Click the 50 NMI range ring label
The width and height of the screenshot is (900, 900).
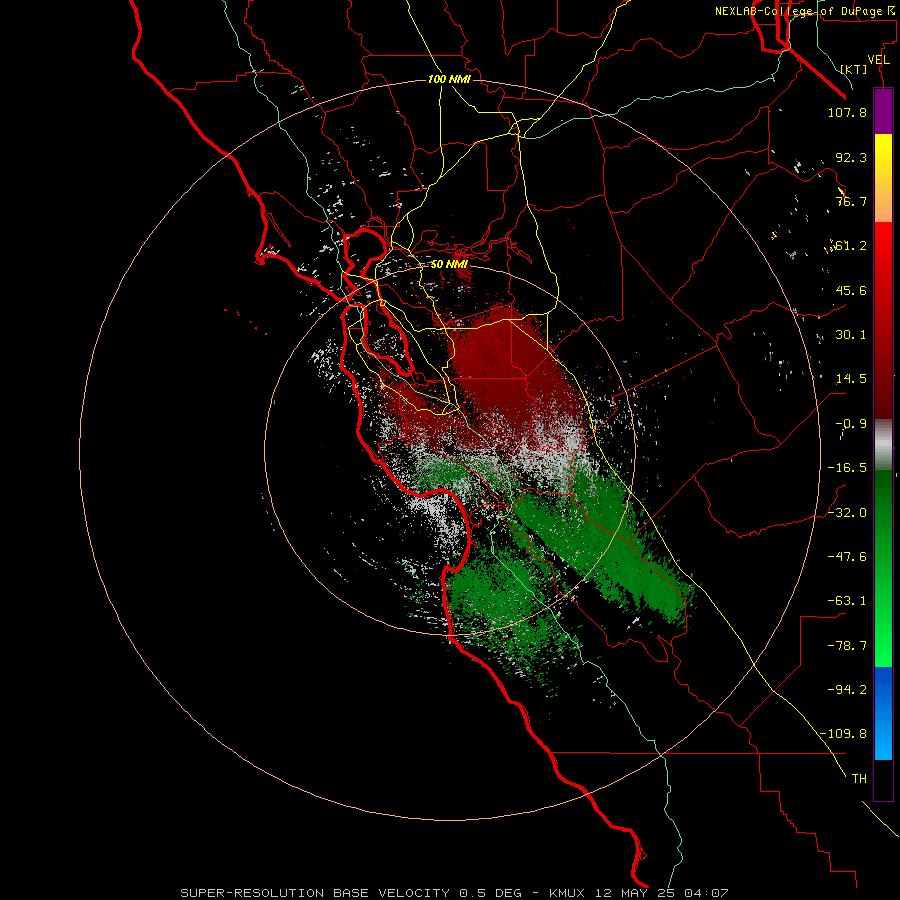point(449,265)
